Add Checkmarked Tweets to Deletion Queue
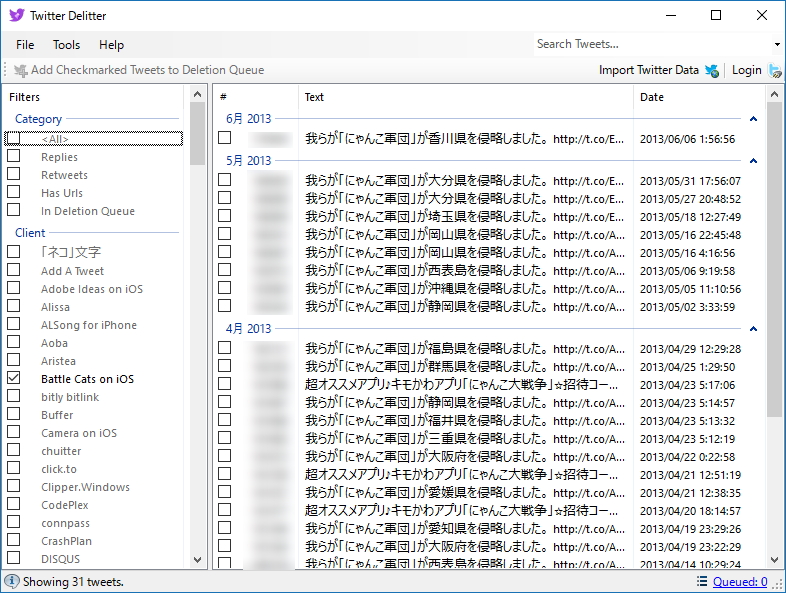The image size is (786, 593). tap(139, 70)
